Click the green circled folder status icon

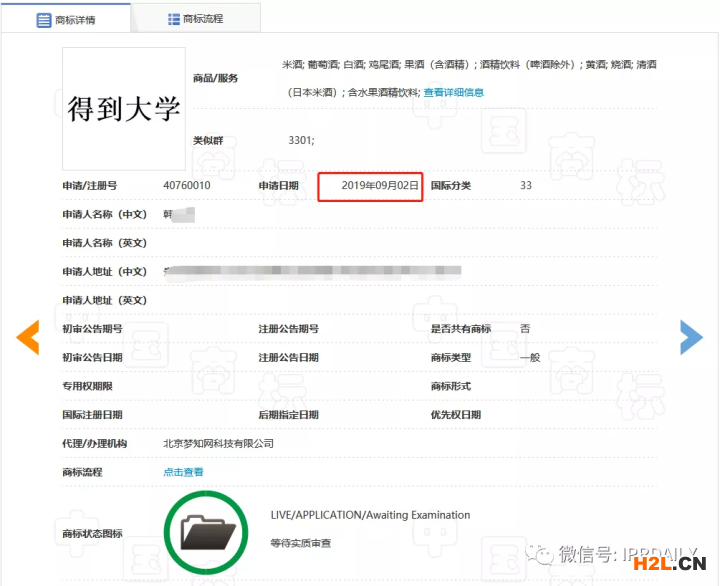pyautogui.click(x=207, y=532)
